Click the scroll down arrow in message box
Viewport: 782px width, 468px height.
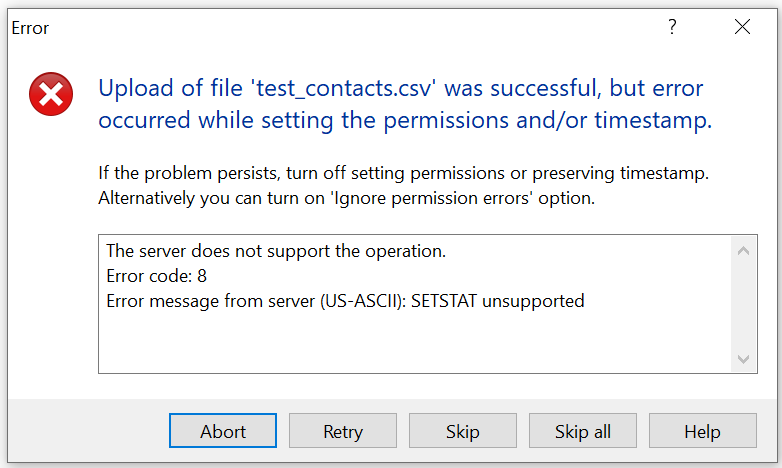[743, 359]
